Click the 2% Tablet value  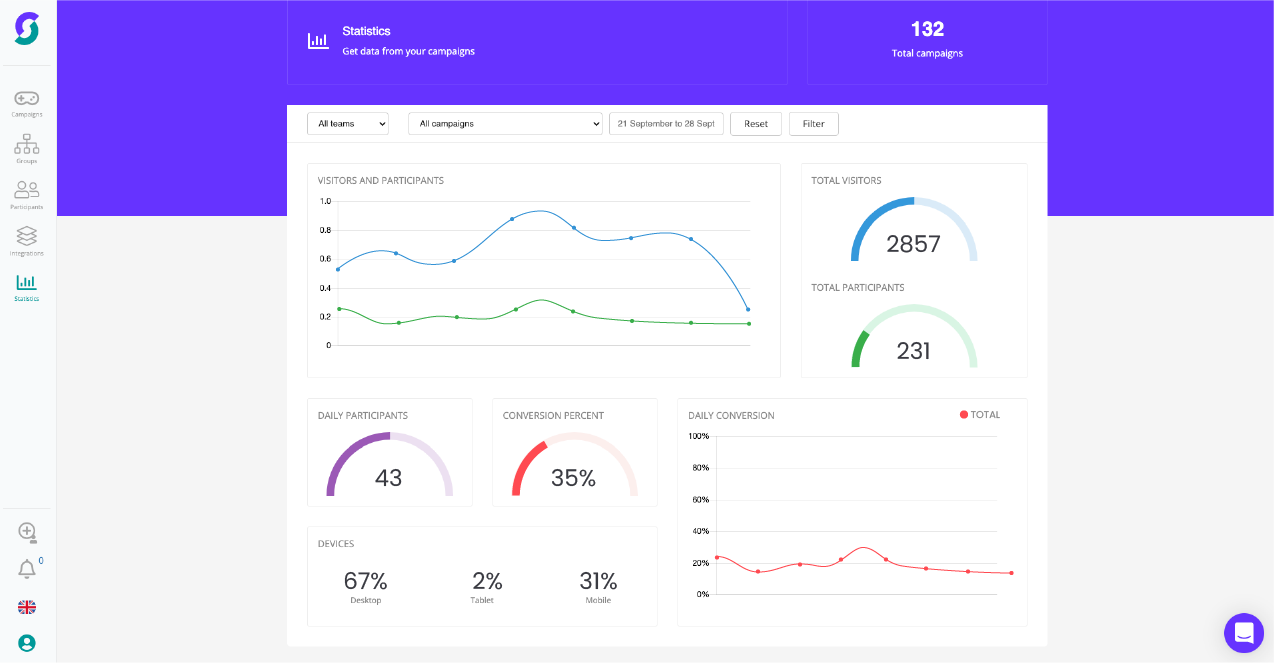click(487, 581)
